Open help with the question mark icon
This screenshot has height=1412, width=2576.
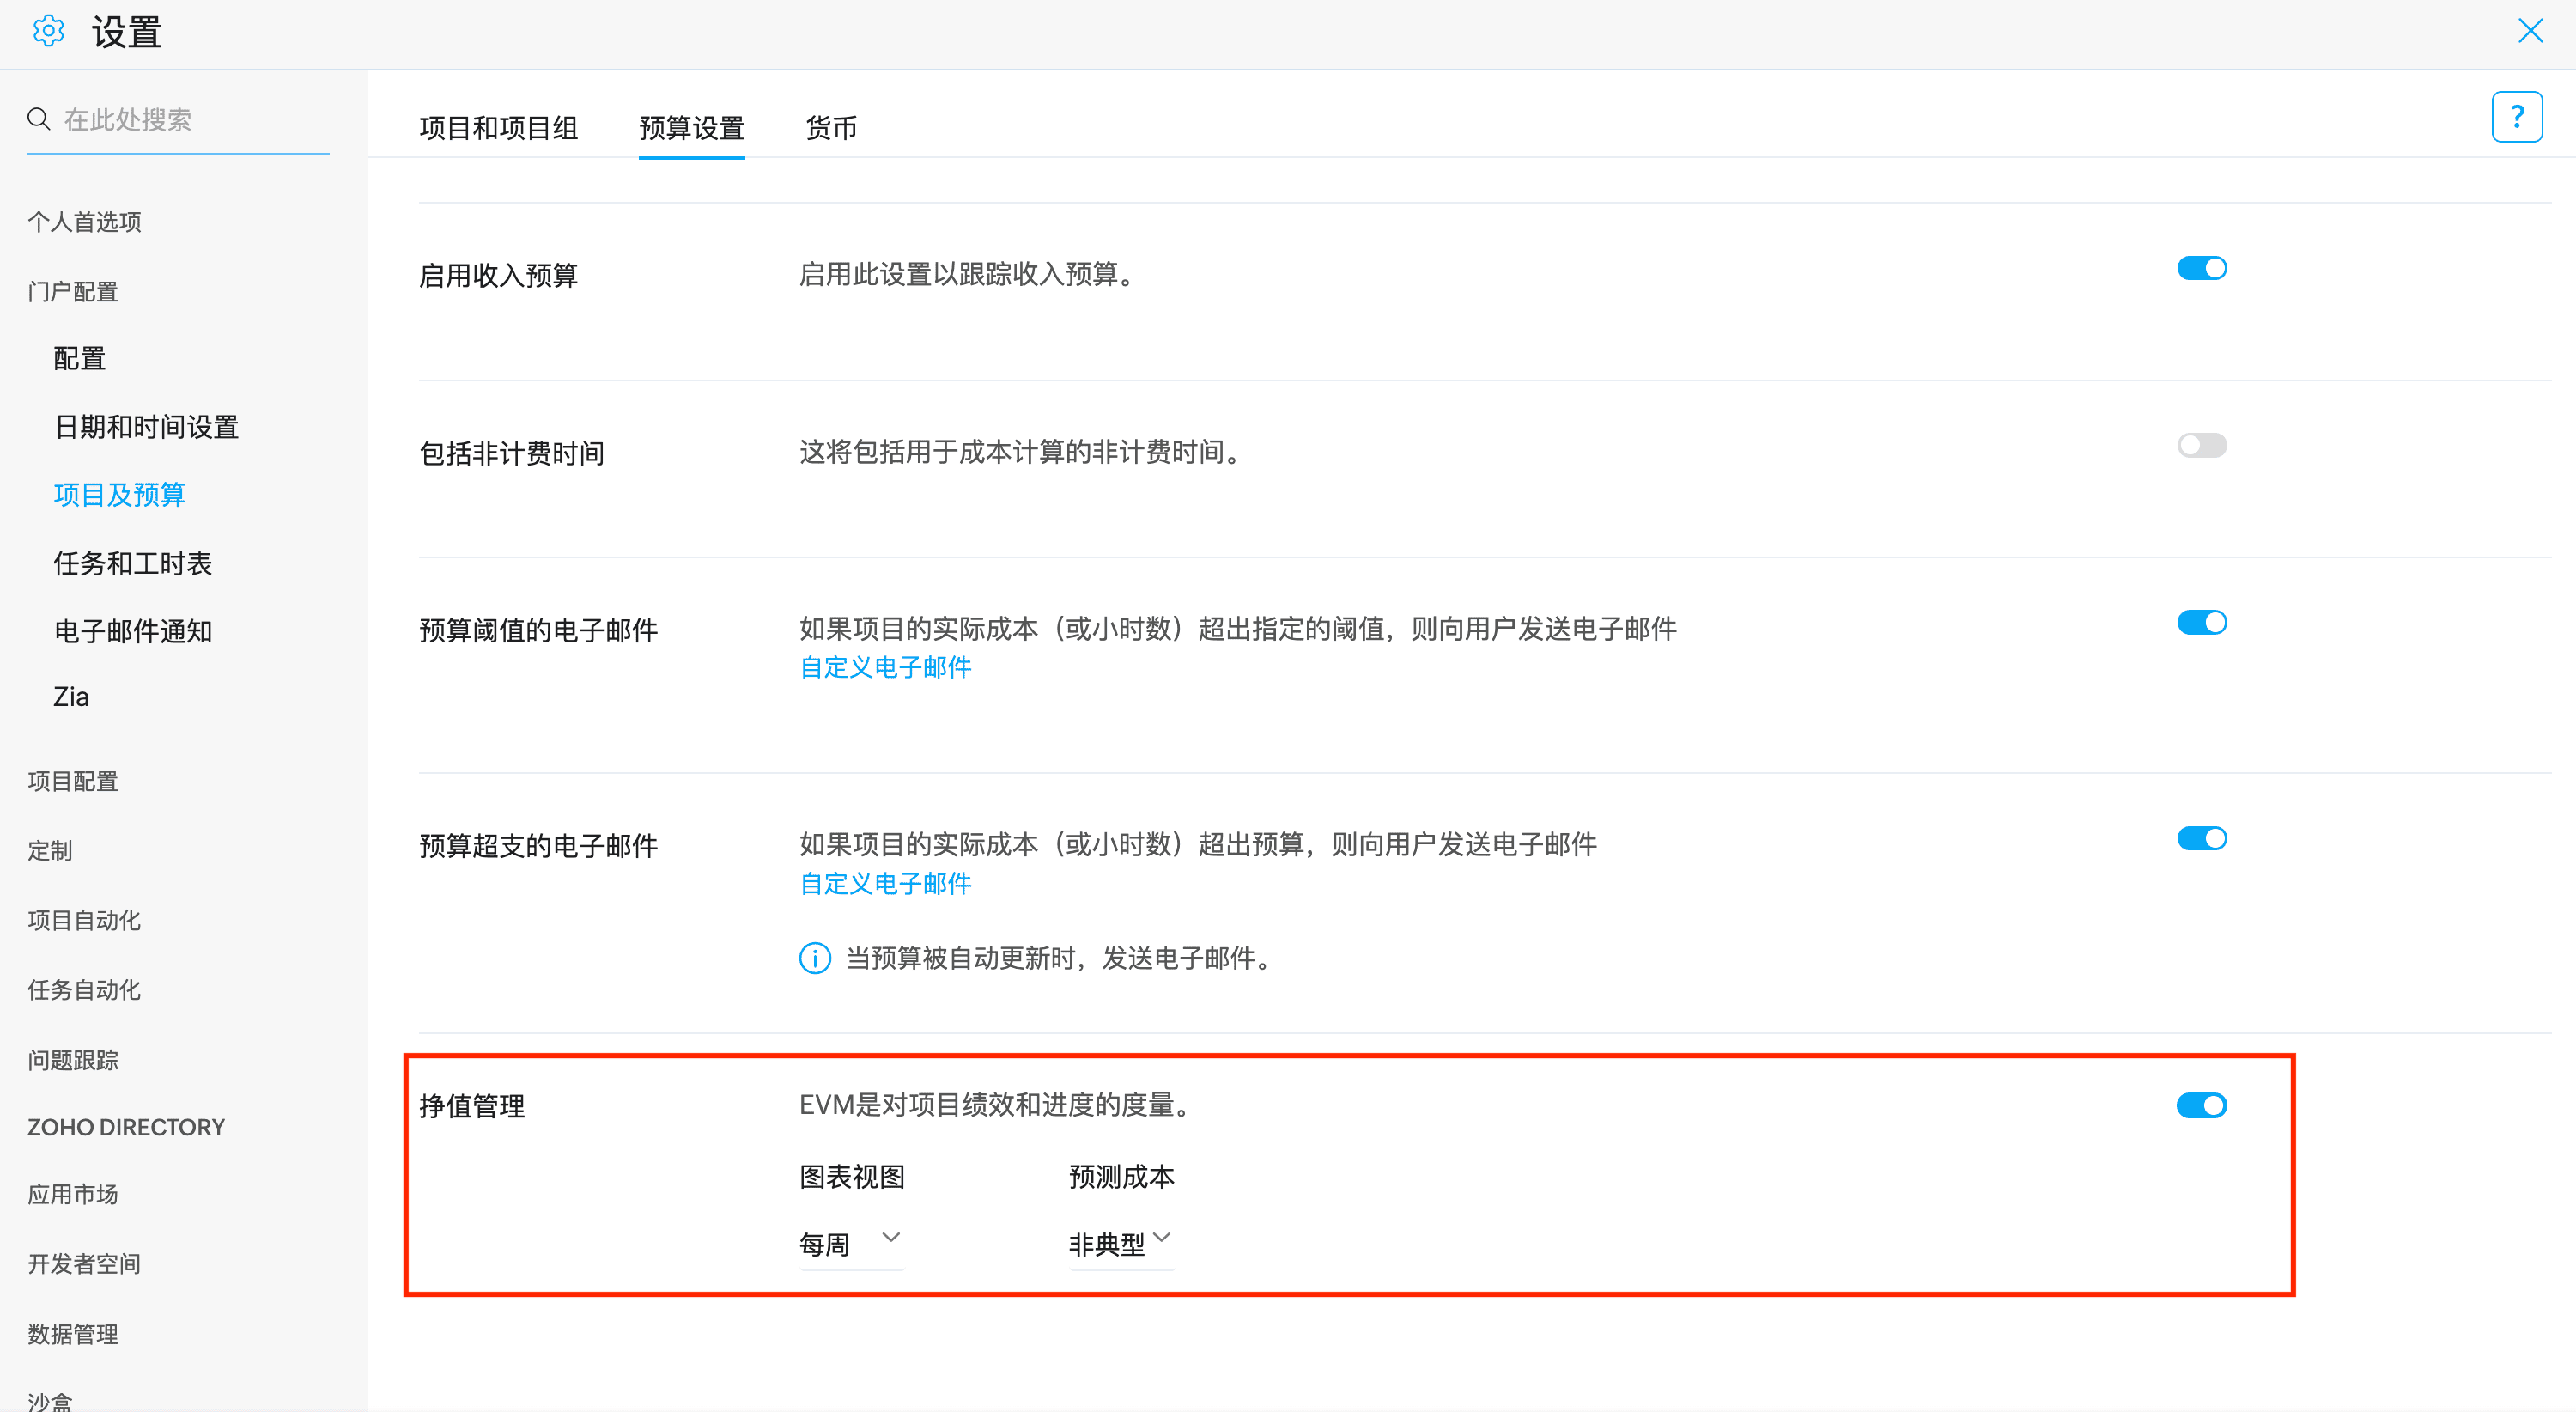coord(2516,117)
